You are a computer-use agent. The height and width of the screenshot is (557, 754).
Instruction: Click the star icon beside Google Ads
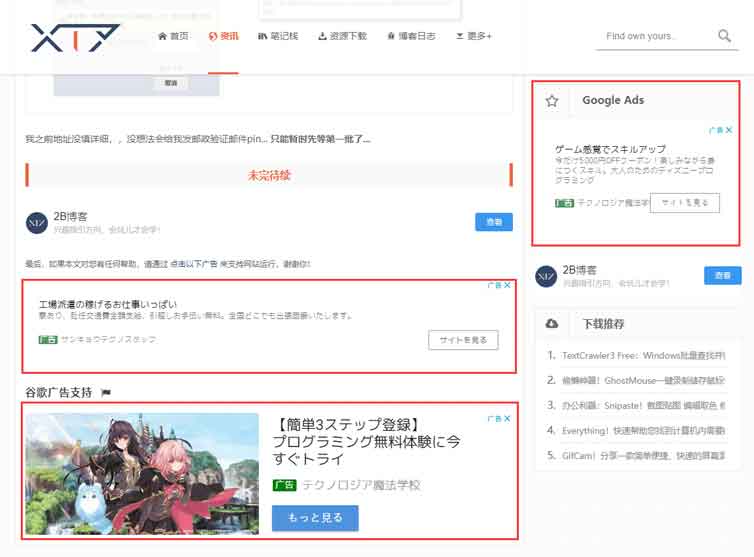pos(552,101)
